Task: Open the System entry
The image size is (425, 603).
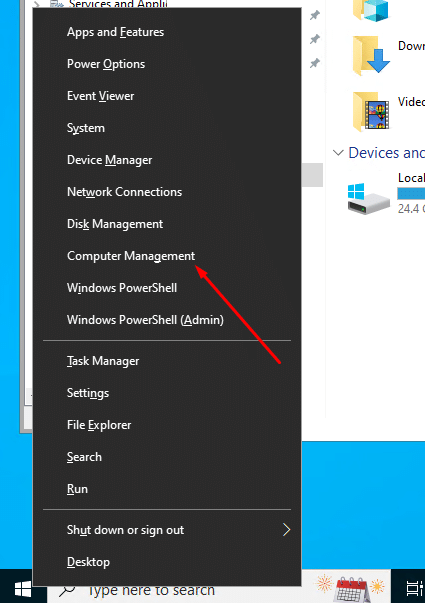Action: pyautogui.click(x=167, y=128)
